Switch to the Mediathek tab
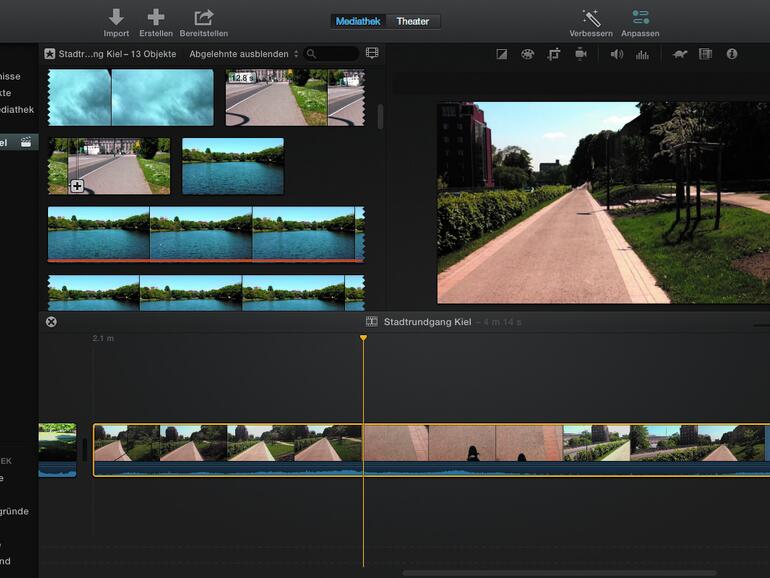Viewport: 770px width, 578px height. coord(358,21)
